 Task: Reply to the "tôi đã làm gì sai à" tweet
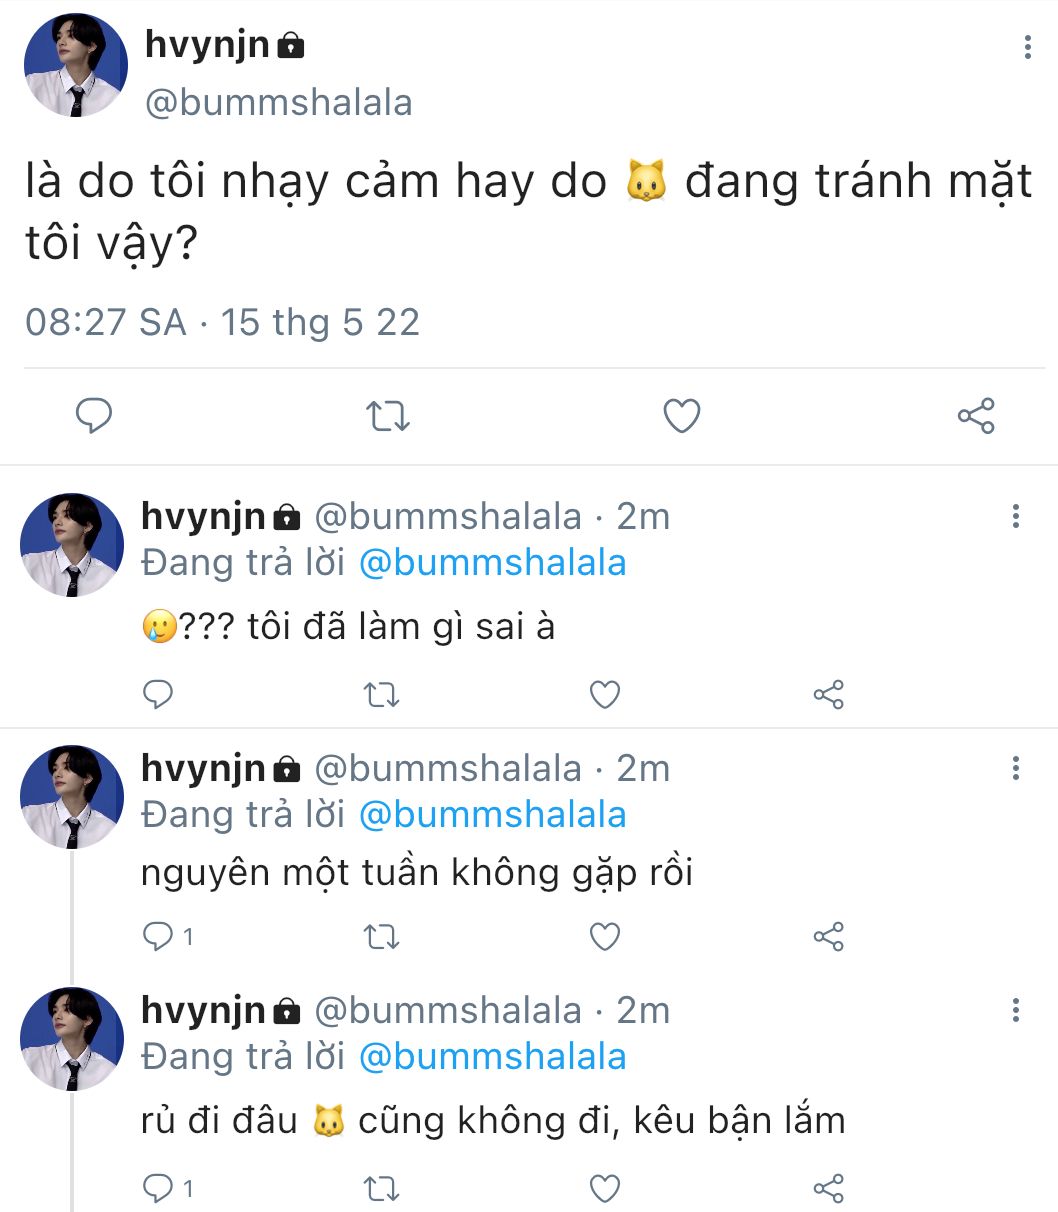[x=158, y=694]
